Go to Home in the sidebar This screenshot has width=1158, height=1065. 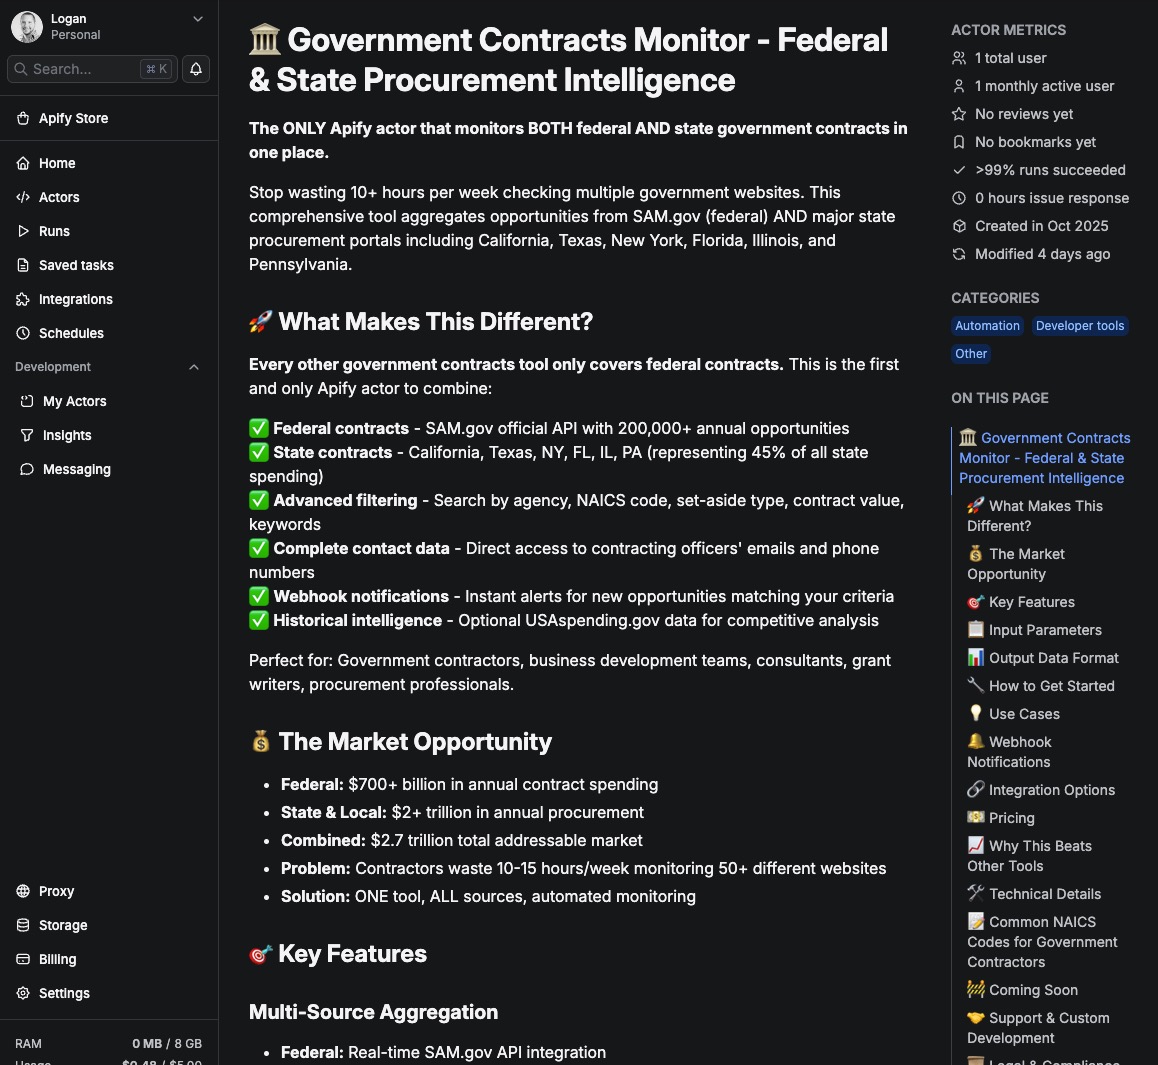(x=56, y=163)
